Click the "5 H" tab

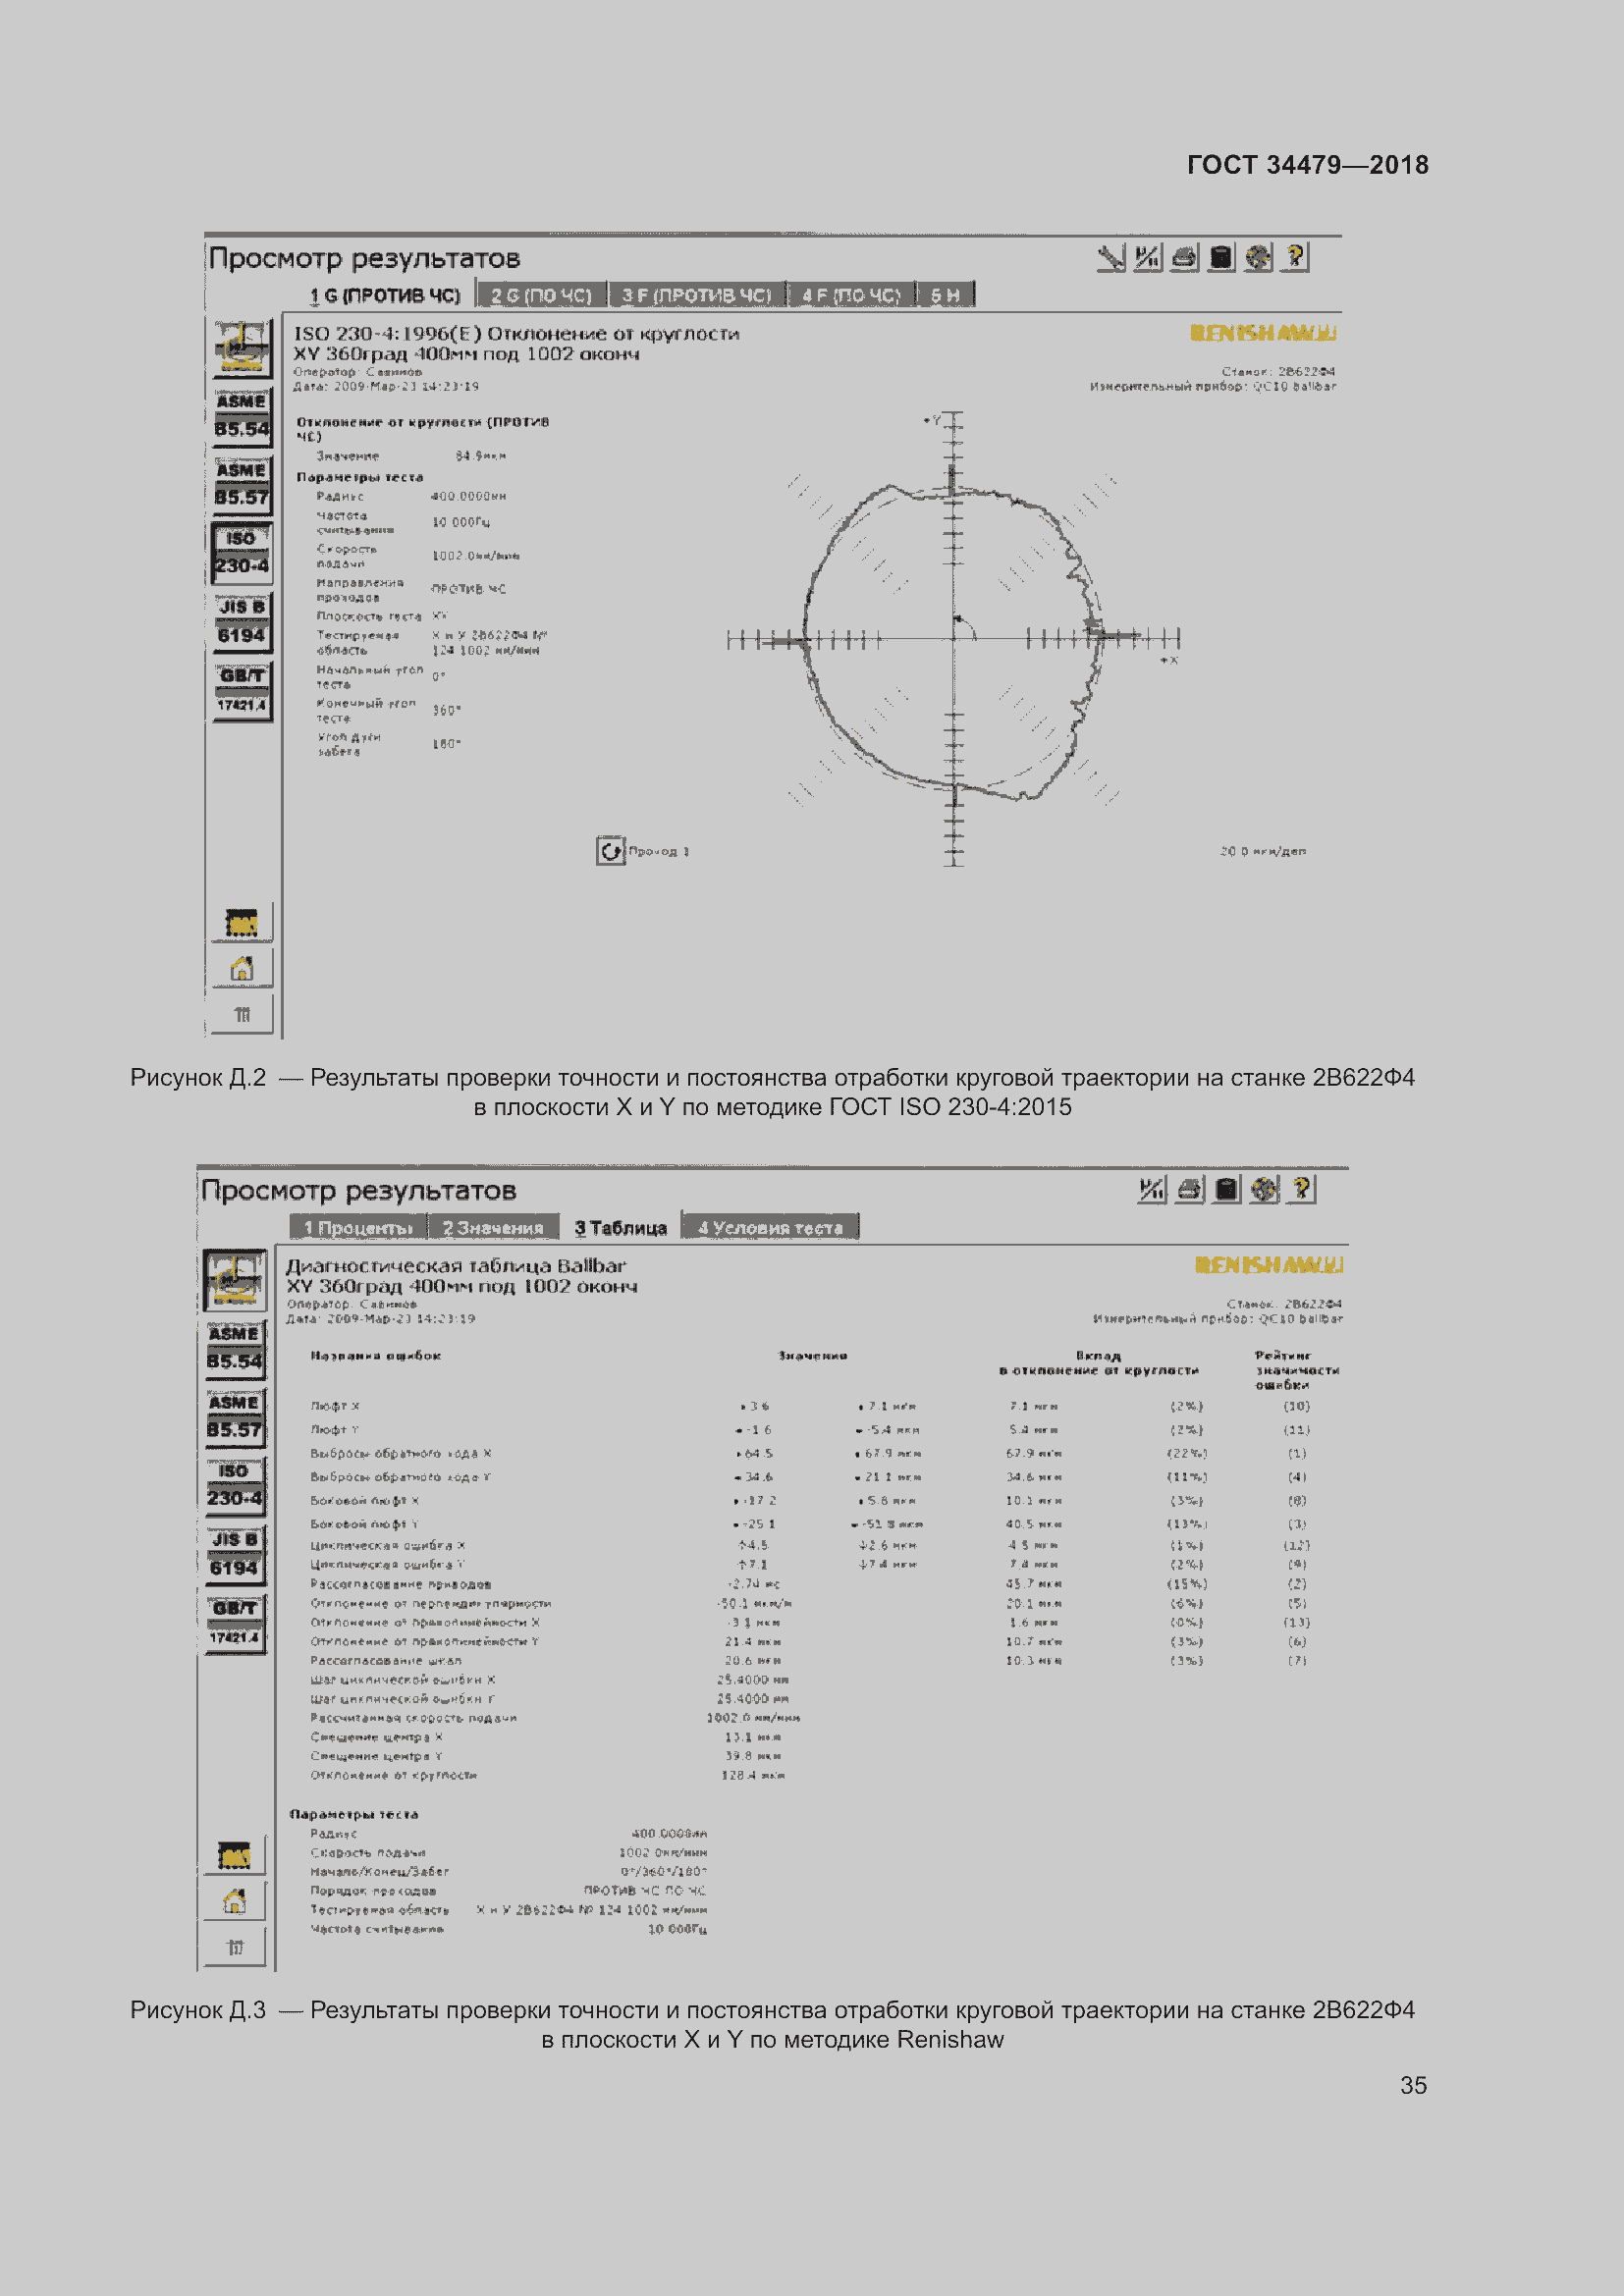(945, 295)
